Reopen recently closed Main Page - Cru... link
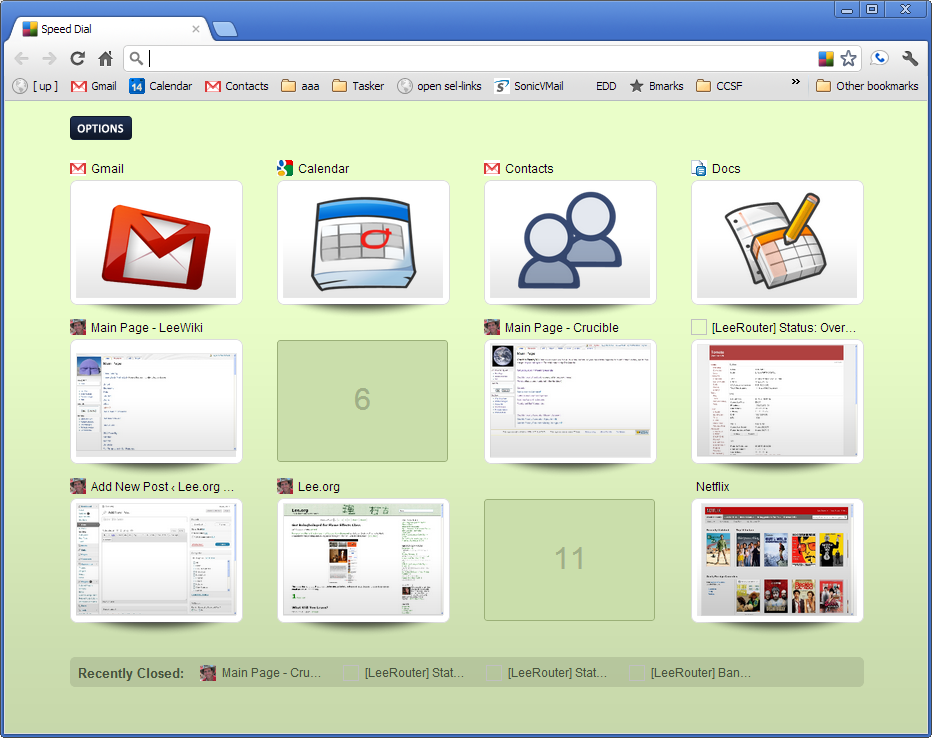This screenshot has height=738, width=932. pyautogui.click(x=261, y=673)
